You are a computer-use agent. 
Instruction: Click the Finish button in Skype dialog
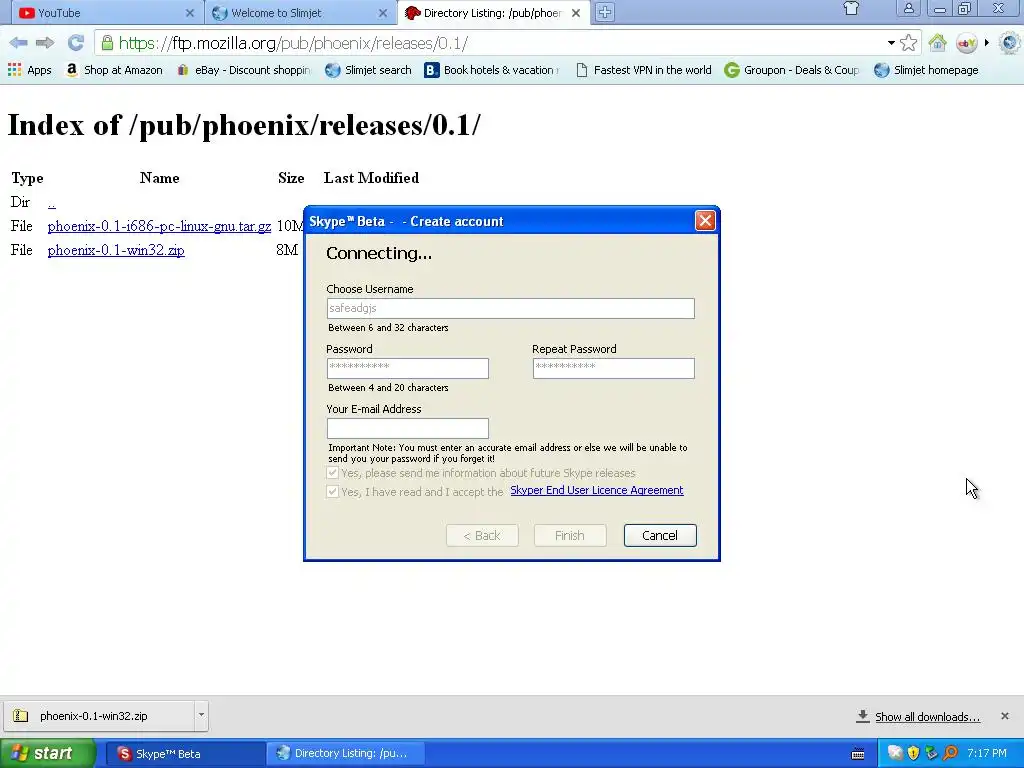click(569, 536)
